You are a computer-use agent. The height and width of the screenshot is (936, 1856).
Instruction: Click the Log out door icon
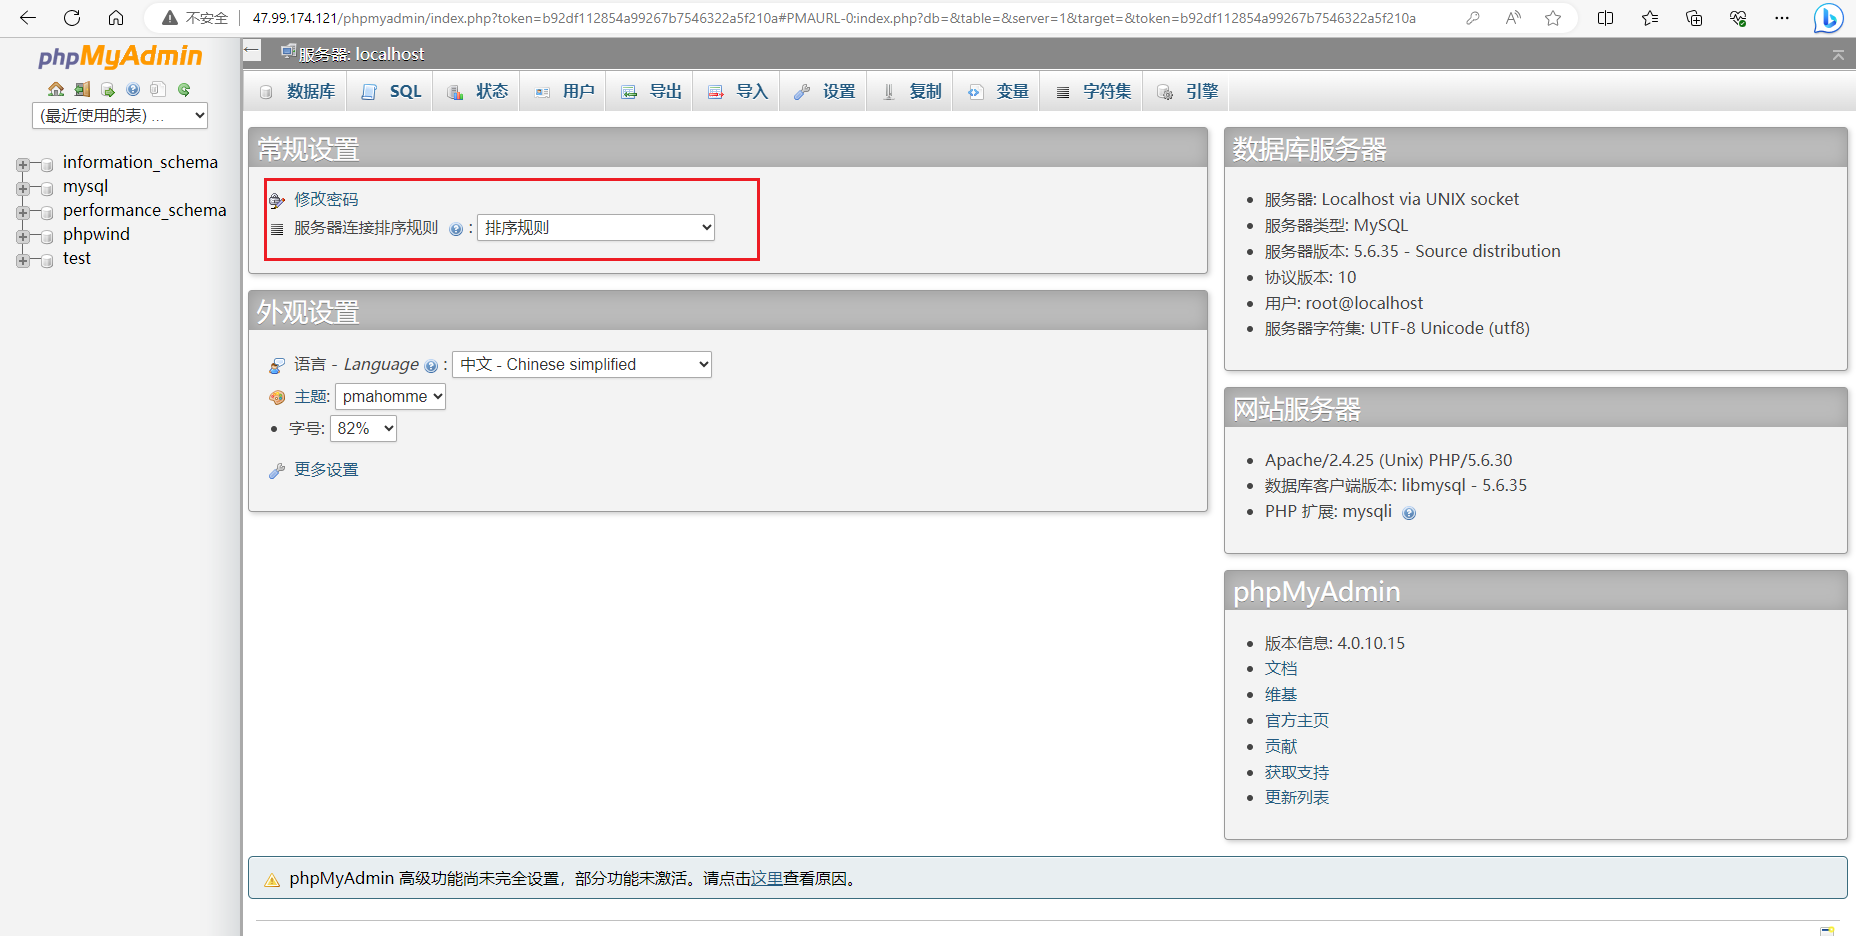pos(82,89)
